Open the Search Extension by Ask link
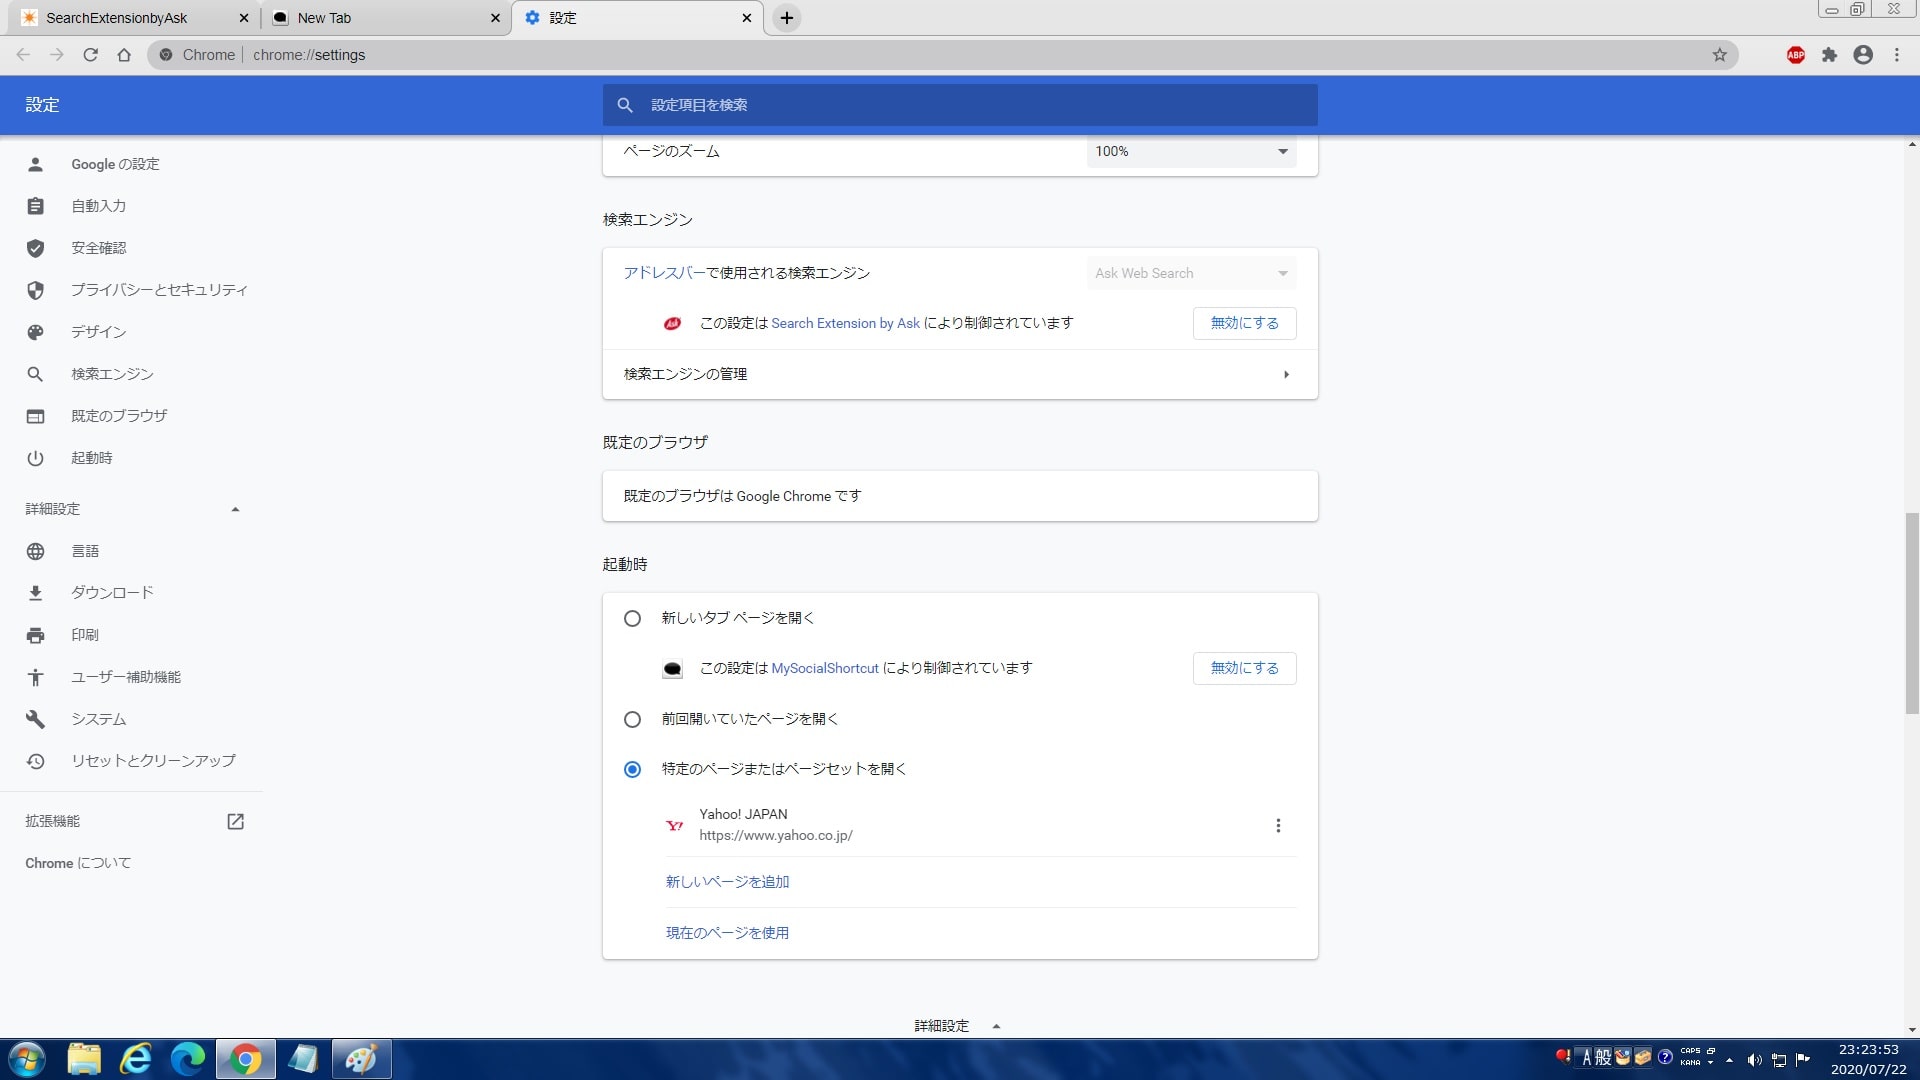Viewport: 1920px width, 1080px height. pos(845,323)
